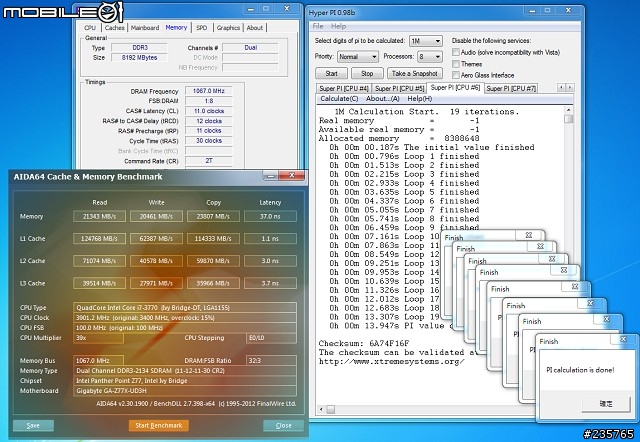Screen dimensions: 640x442
Task: Enable the Audio service disable checkbox
Action: click(456, 52)
